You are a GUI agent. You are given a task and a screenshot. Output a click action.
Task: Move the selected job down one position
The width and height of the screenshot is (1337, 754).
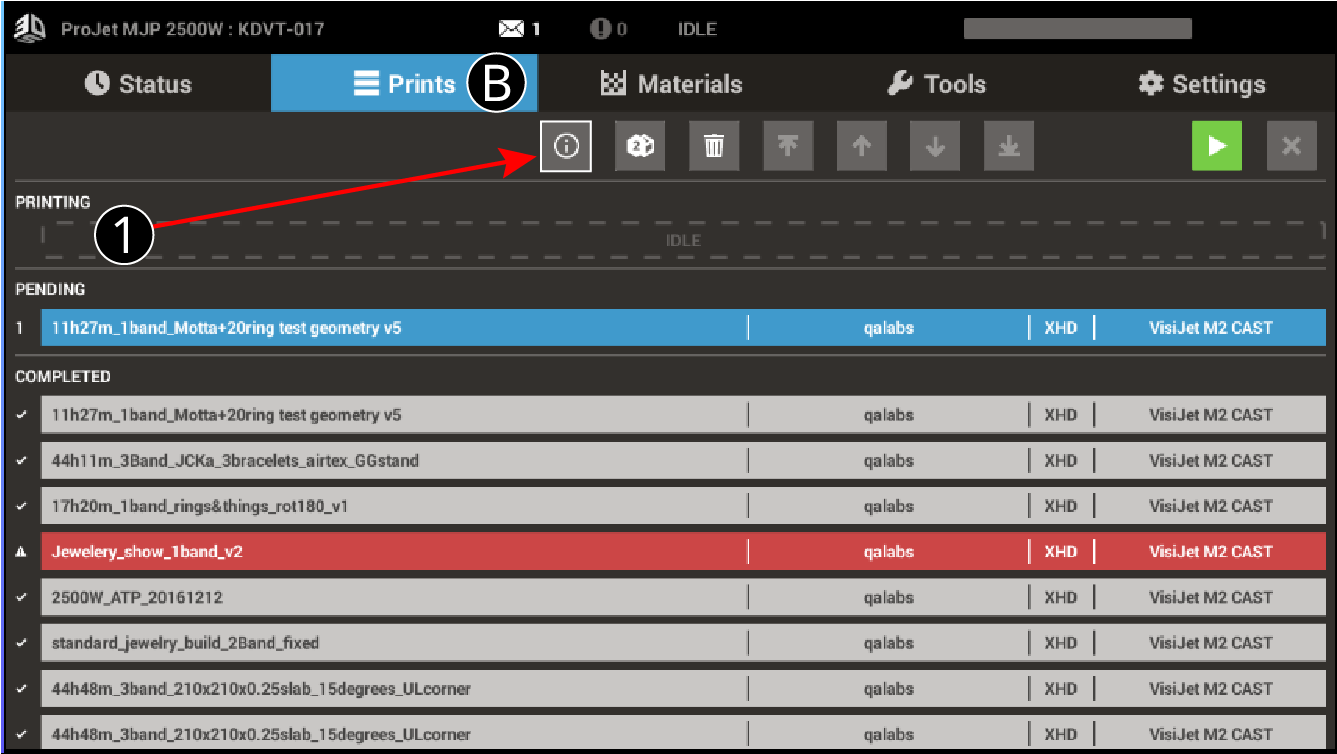tap(935, 145)
